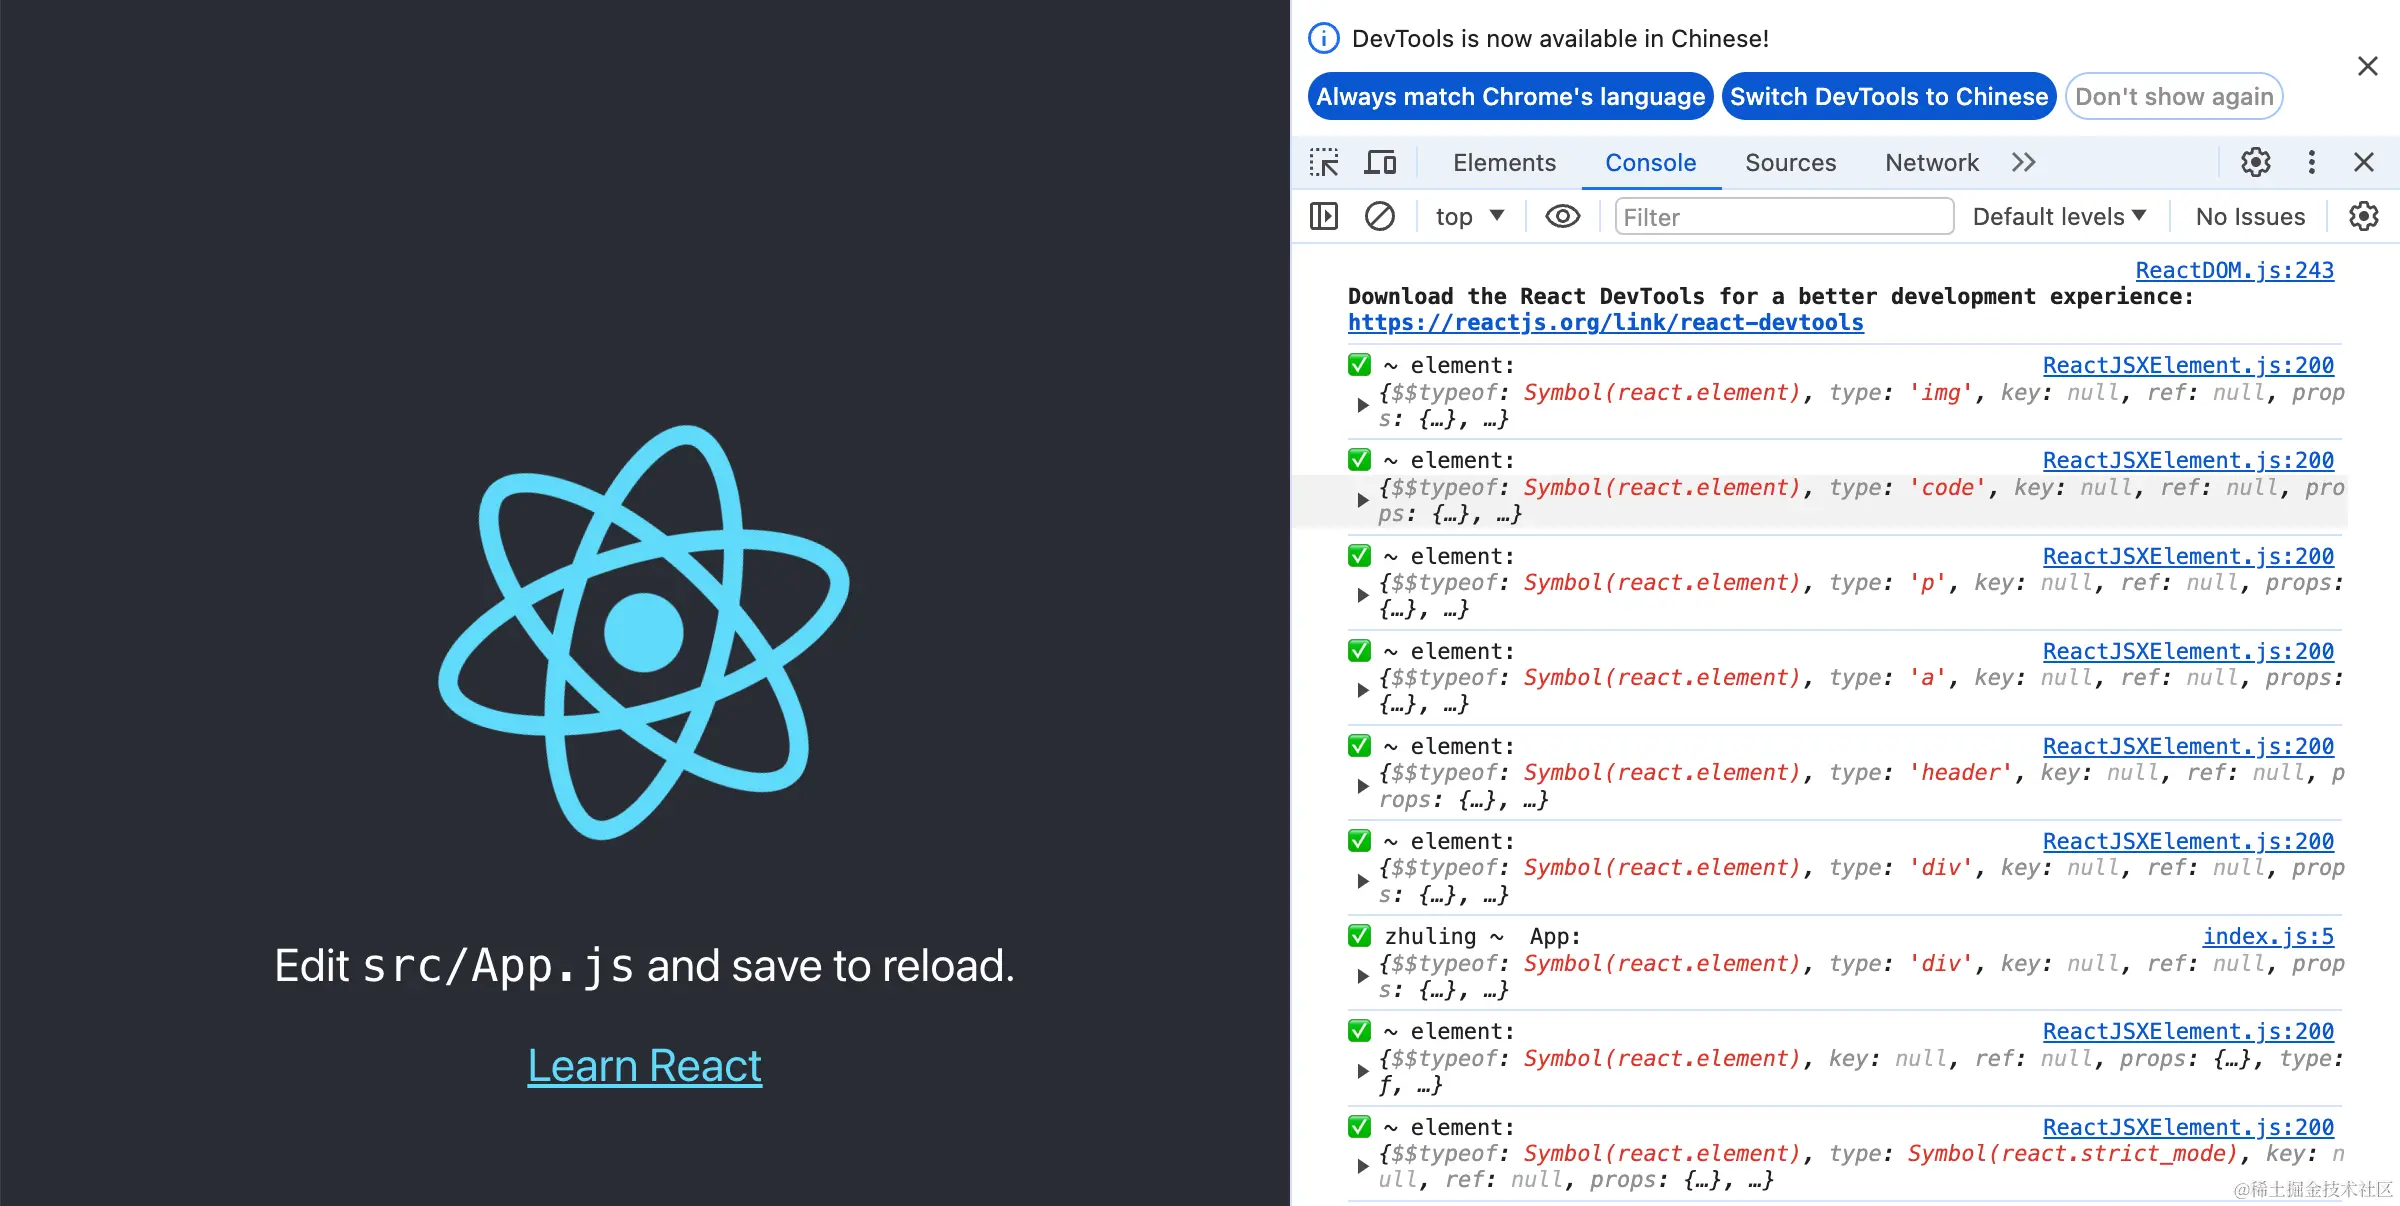Open the top context dropdown
The height and width of the screenshot is (1206, 2400).
click(1469, 216)
